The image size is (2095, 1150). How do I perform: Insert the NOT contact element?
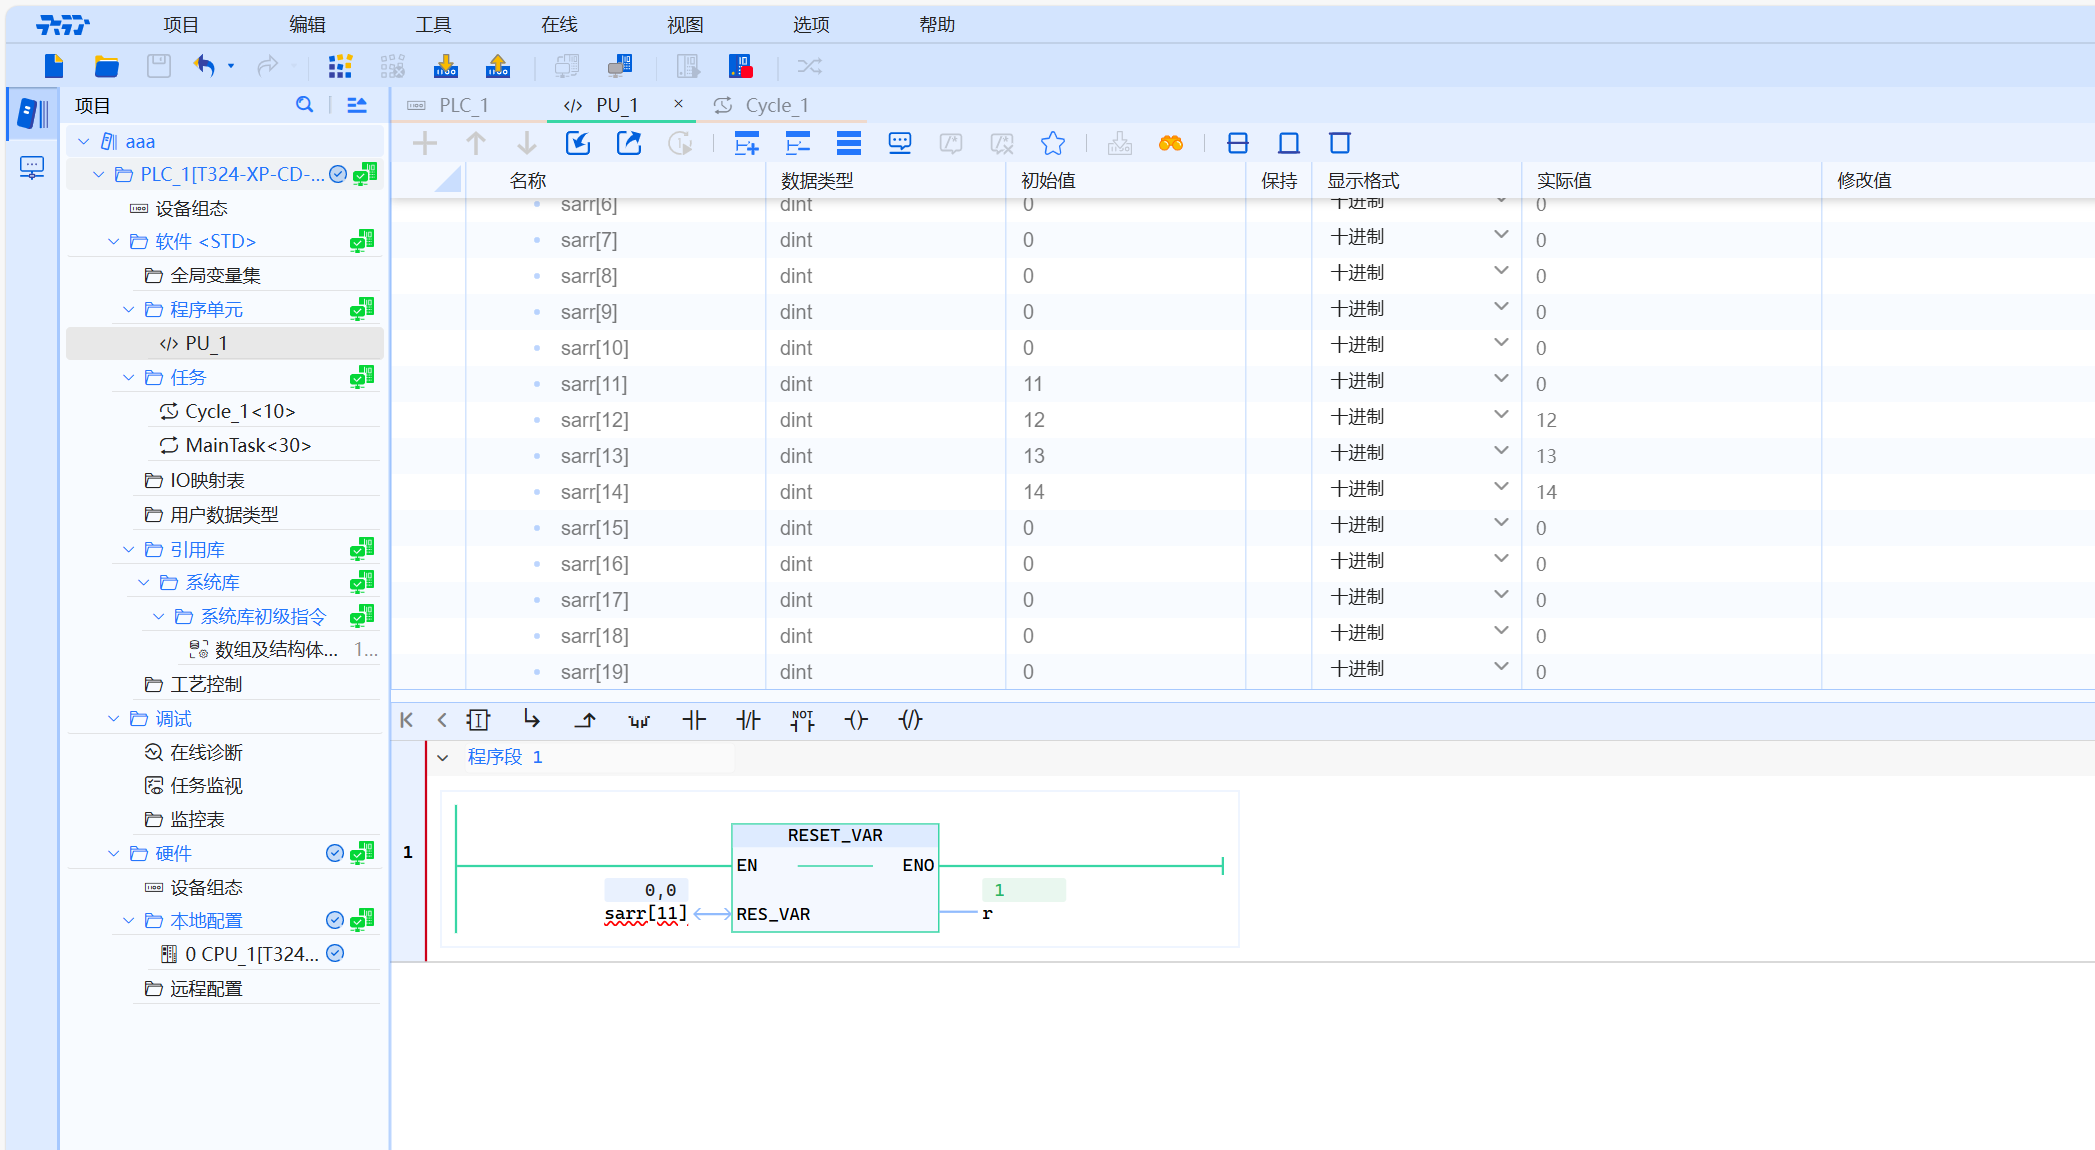(802, 720)
